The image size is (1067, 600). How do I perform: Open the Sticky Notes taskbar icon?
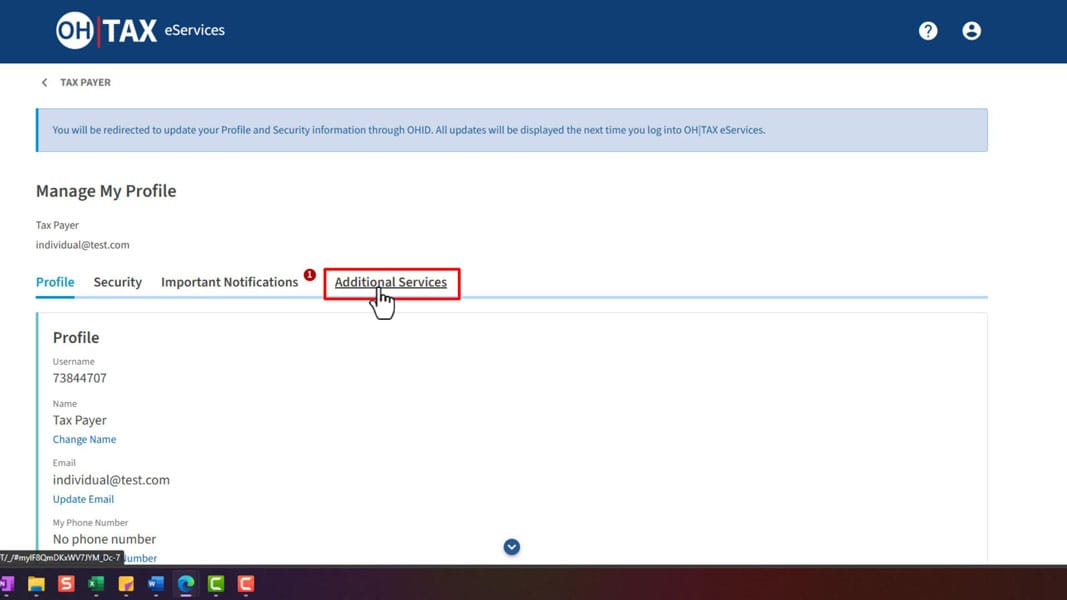[126, 584]
